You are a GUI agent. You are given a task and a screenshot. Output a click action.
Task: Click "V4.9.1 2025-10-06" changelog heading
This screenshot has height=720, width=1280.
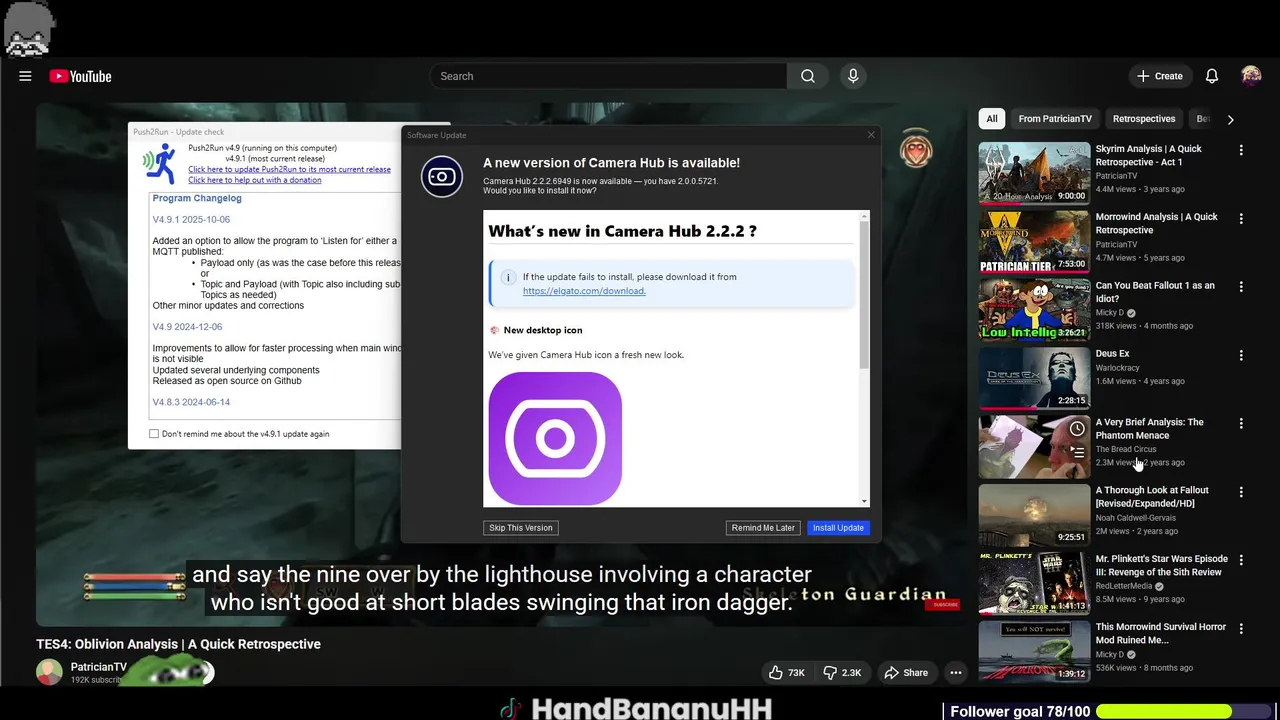(x=191, y=220)
